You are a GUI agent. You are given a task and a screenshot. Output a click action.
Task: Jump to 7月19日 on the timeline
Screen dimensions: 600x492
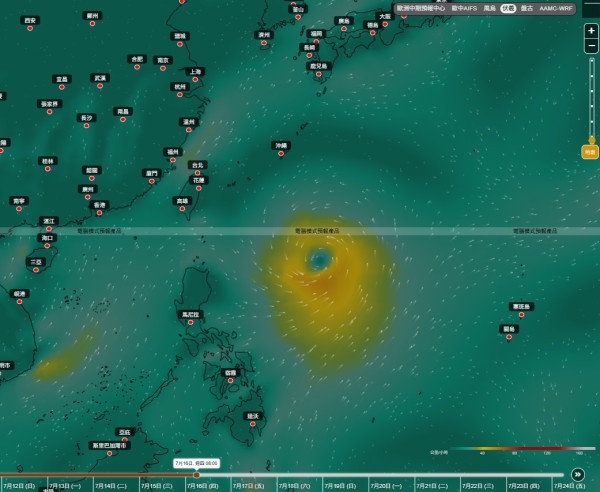coord(341,486)
